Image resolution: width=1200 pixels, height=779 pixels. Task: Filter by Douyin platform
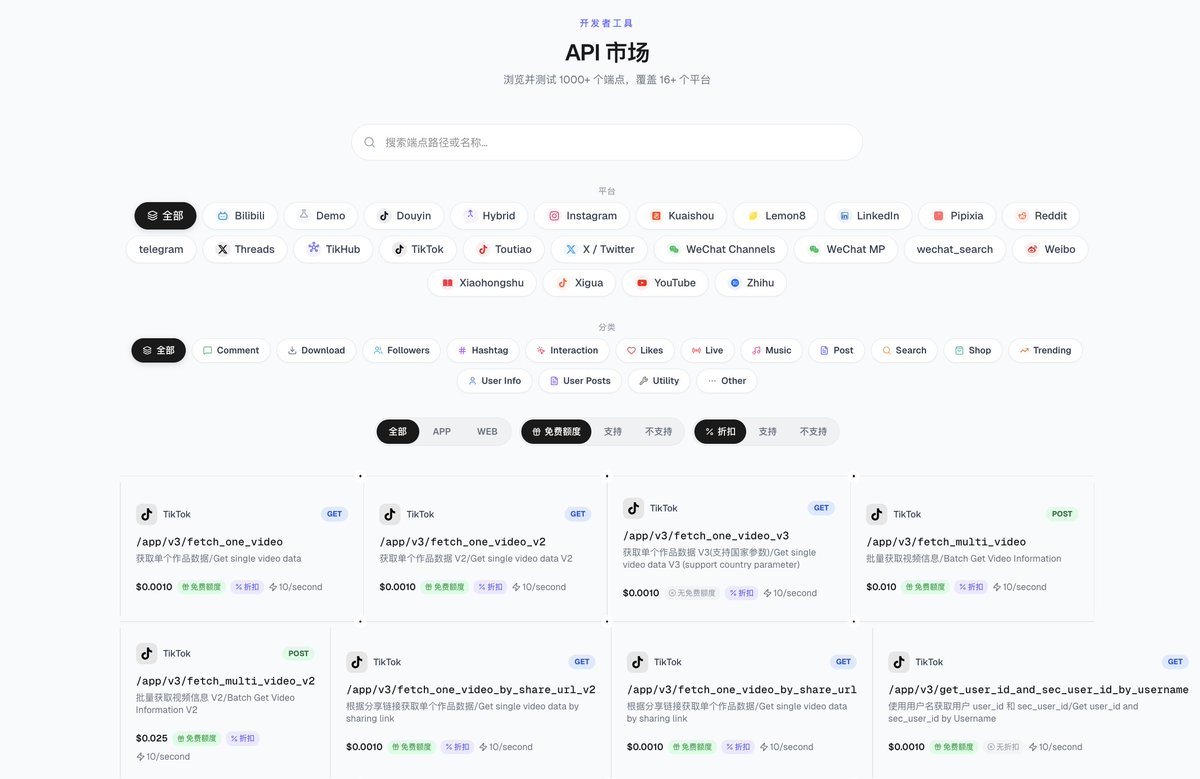404,215
